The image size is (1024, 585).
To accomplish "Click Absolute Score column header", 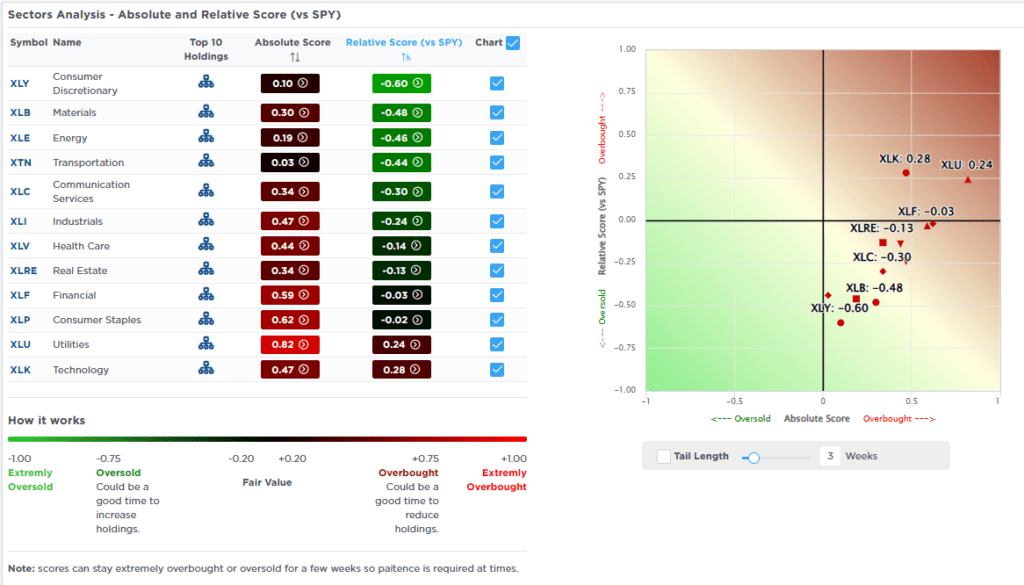I will point(293,42).
